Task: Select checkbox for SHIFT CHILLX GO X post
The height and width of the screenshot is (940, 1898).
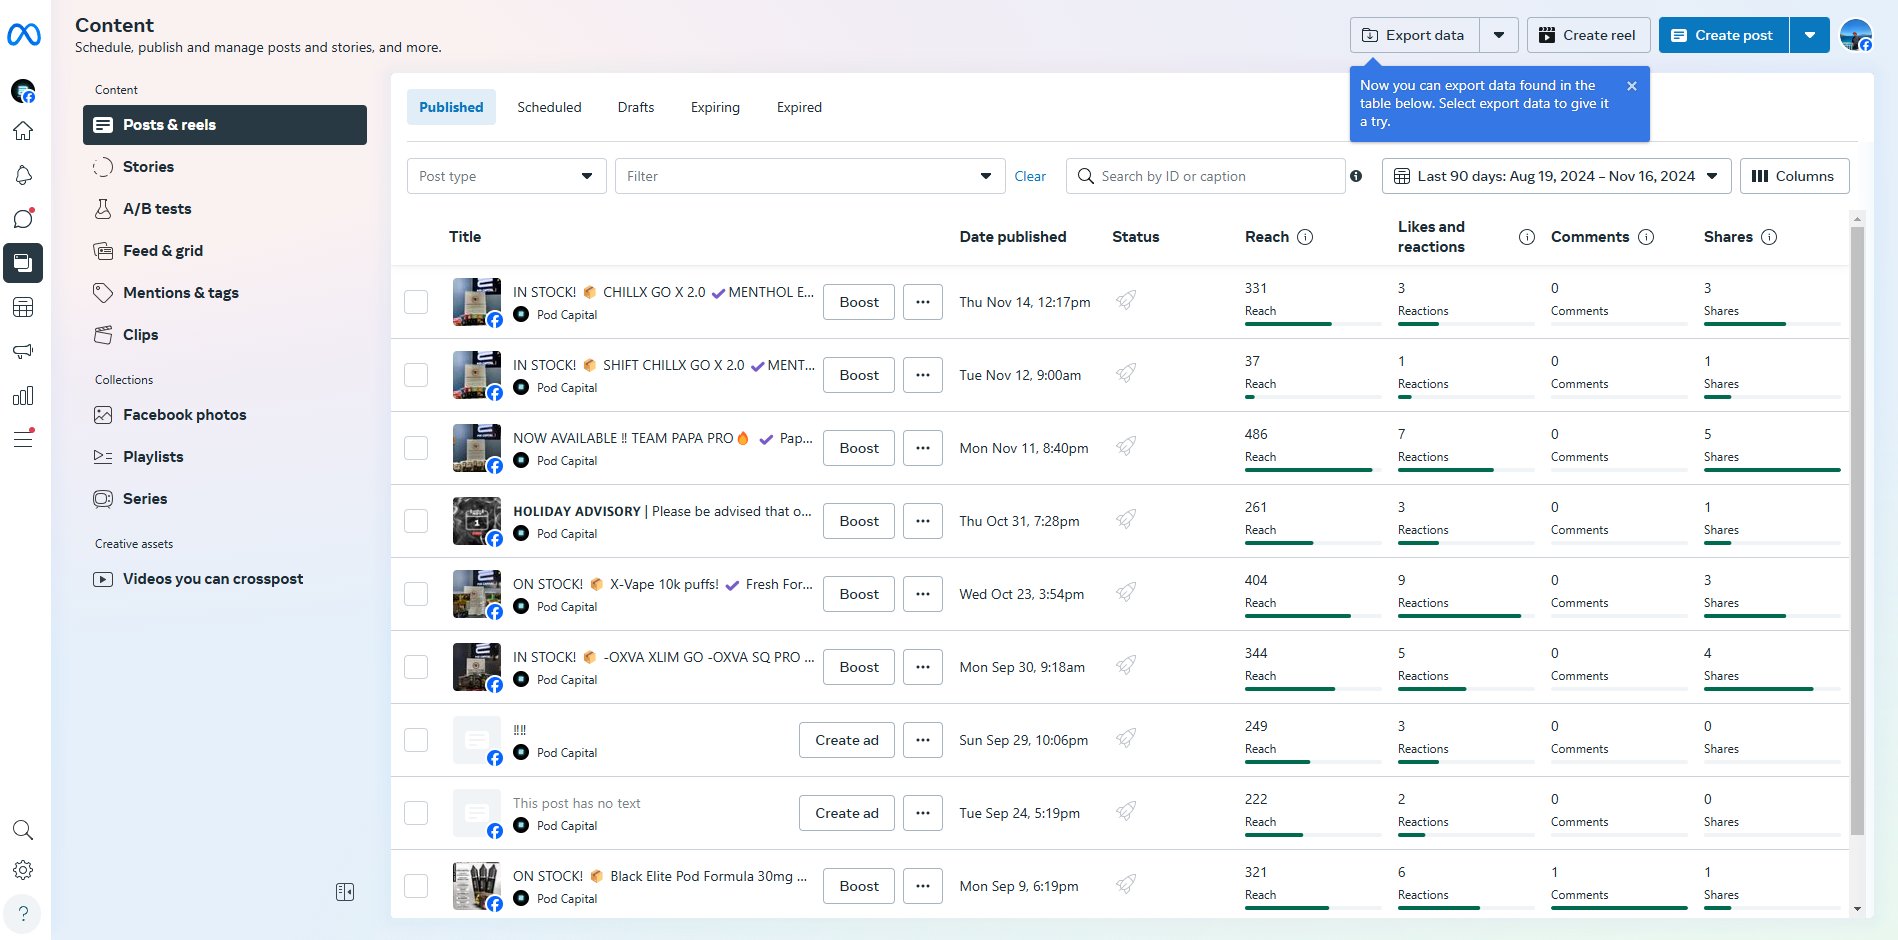Action: coord(416,375)
